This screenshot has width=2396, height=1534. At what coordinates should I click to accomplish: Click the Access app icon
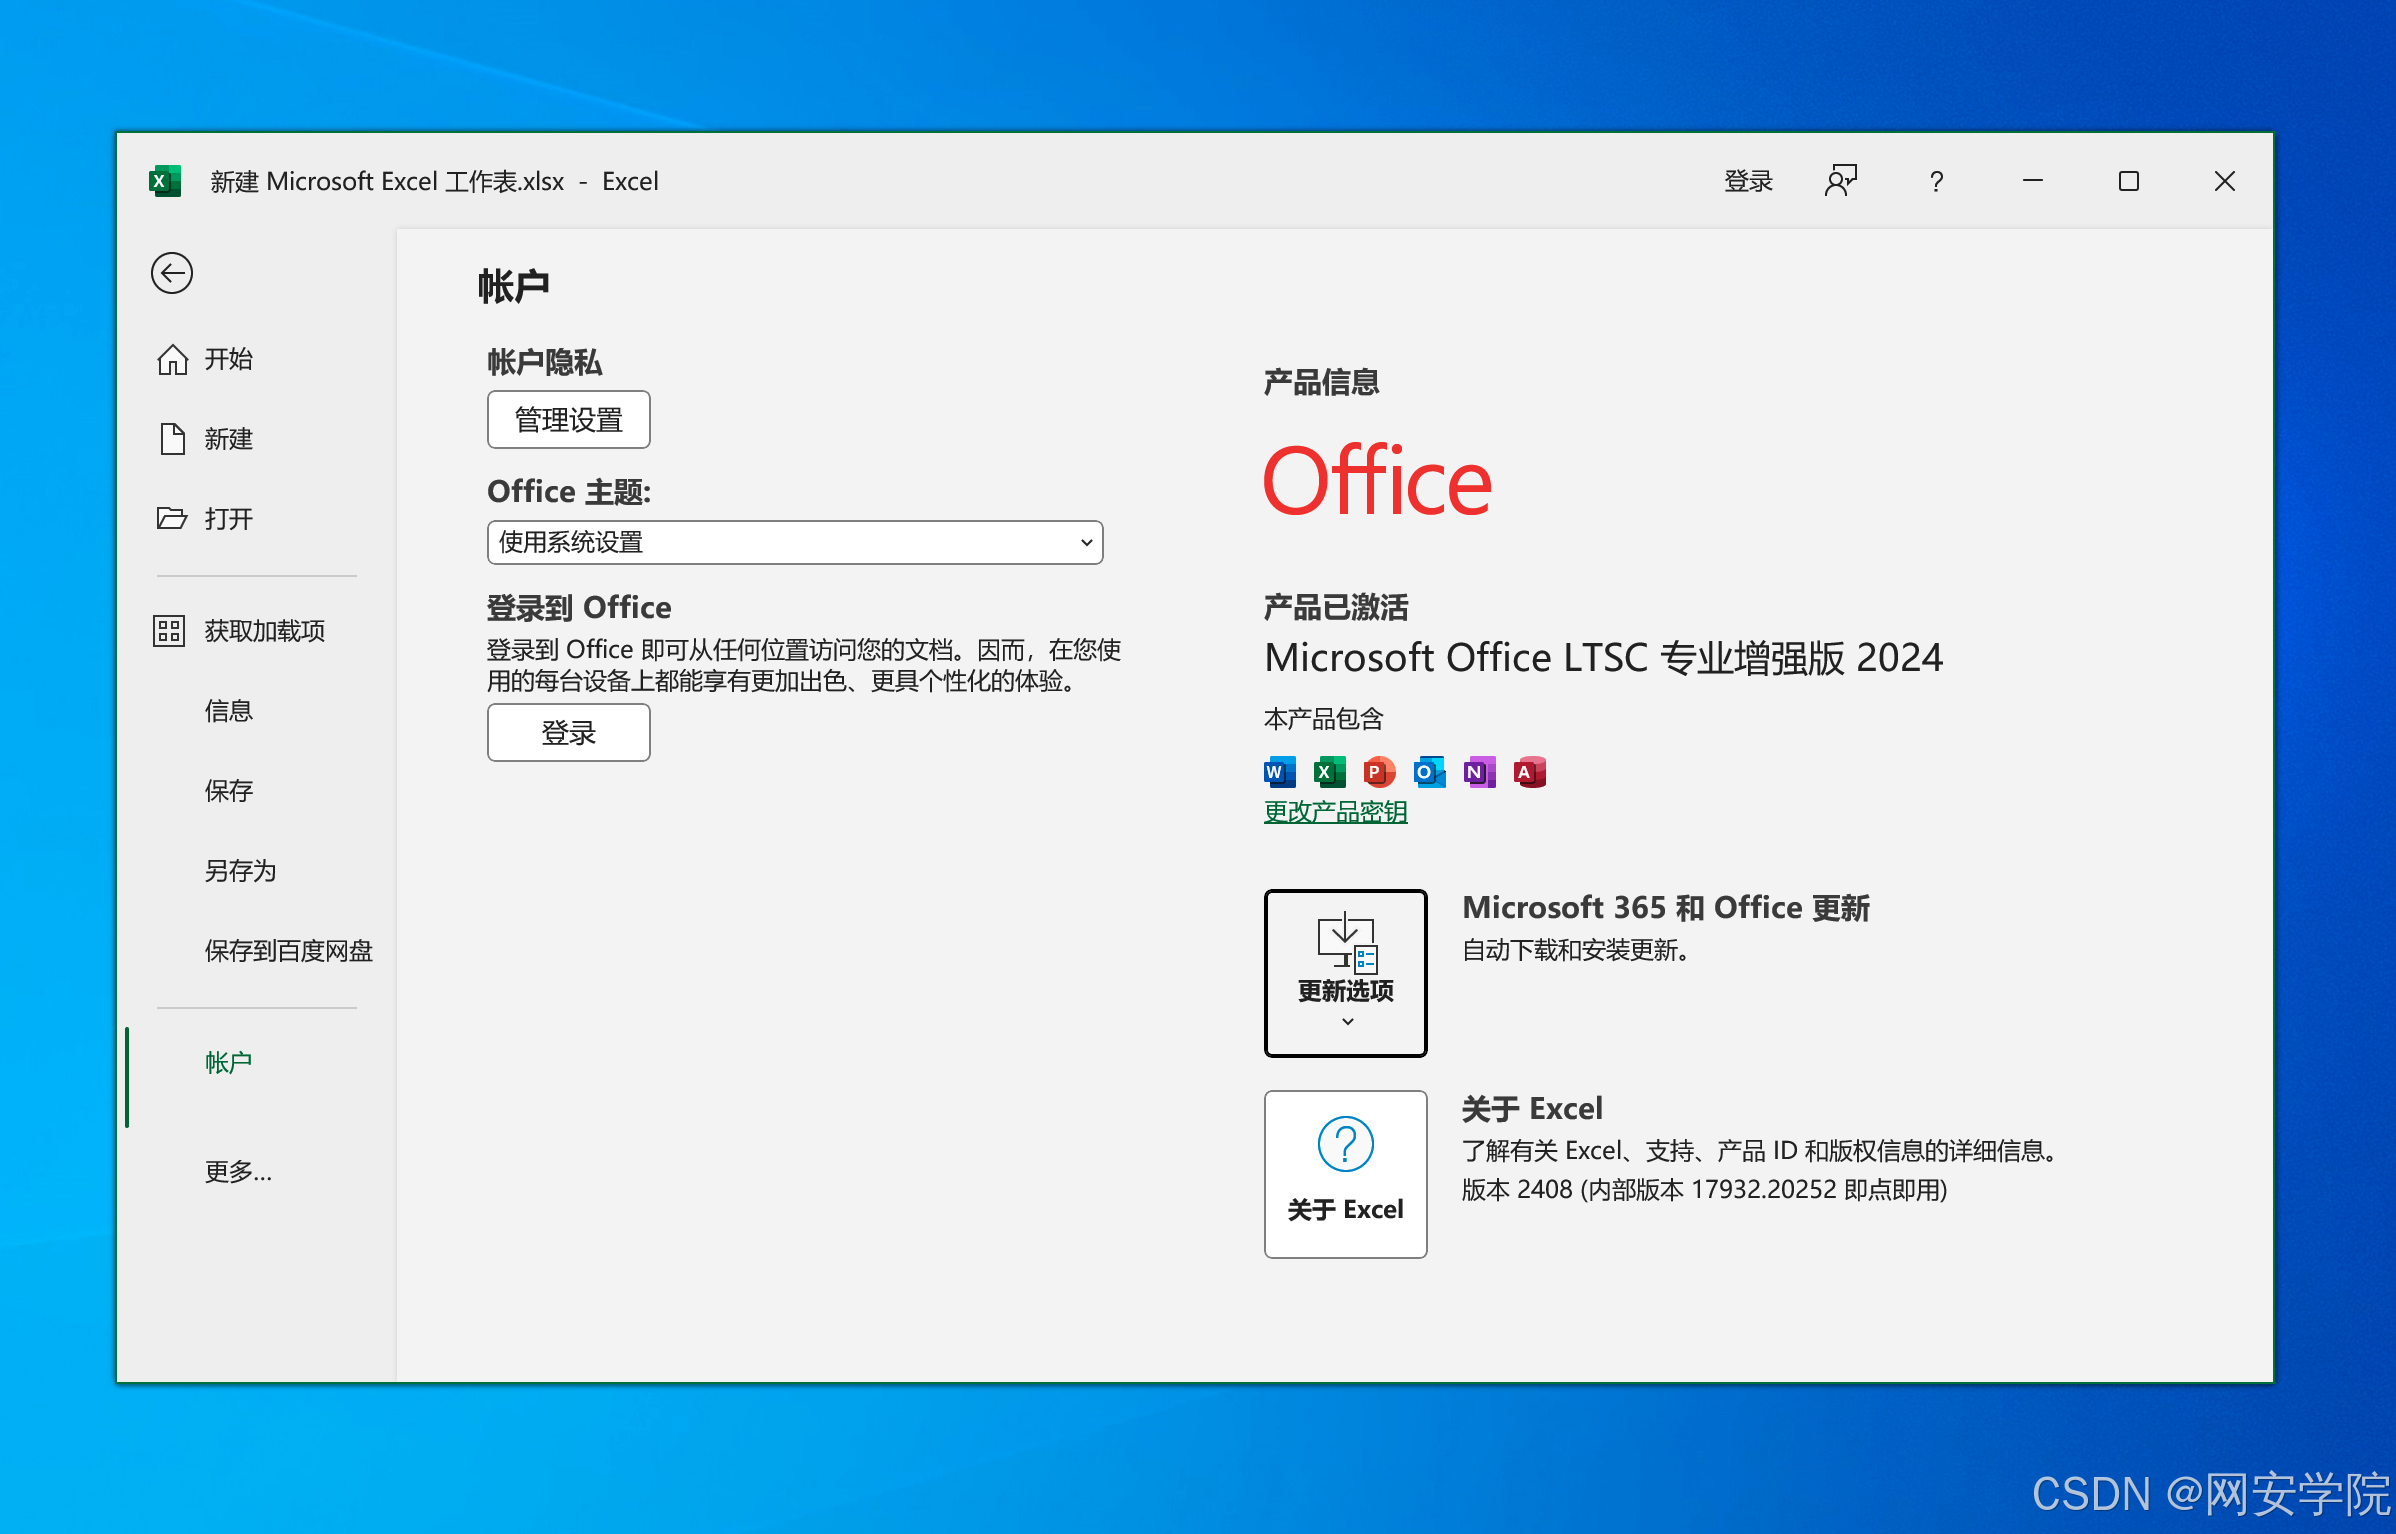tap(1529, 772)
